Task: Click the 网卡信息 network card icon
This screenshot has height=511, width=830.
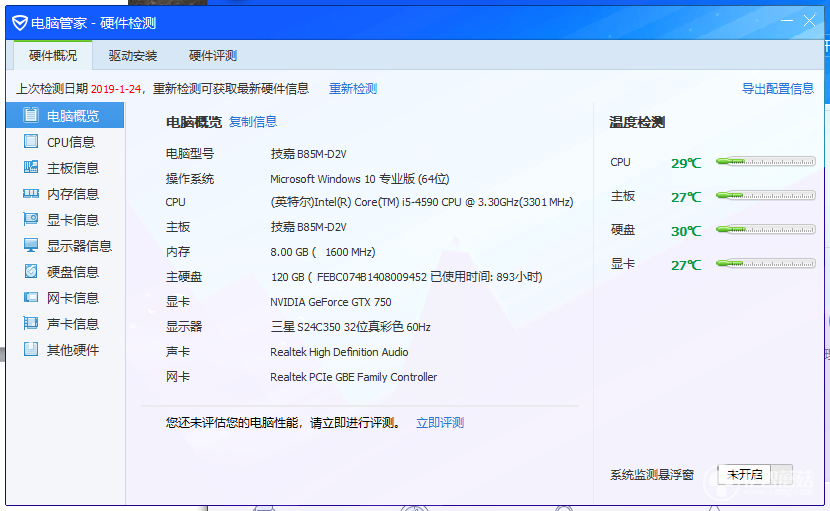Action: click(31, 297)
